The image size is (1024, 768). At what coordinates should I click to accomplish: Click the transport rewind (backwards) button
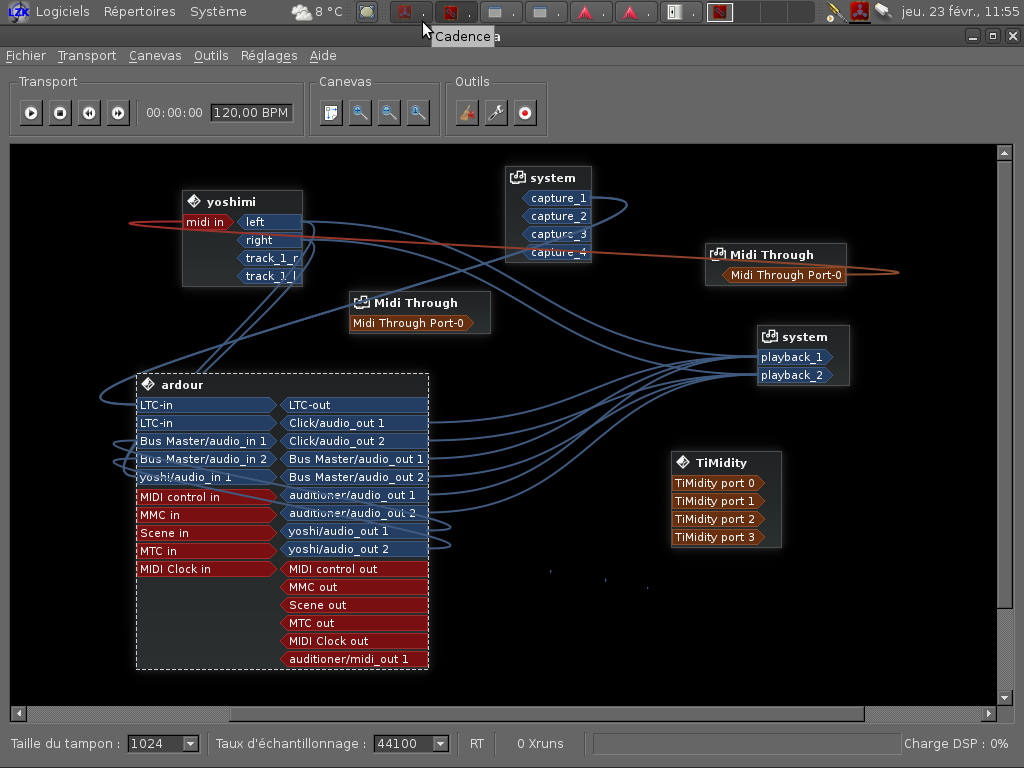pos(89,113)
